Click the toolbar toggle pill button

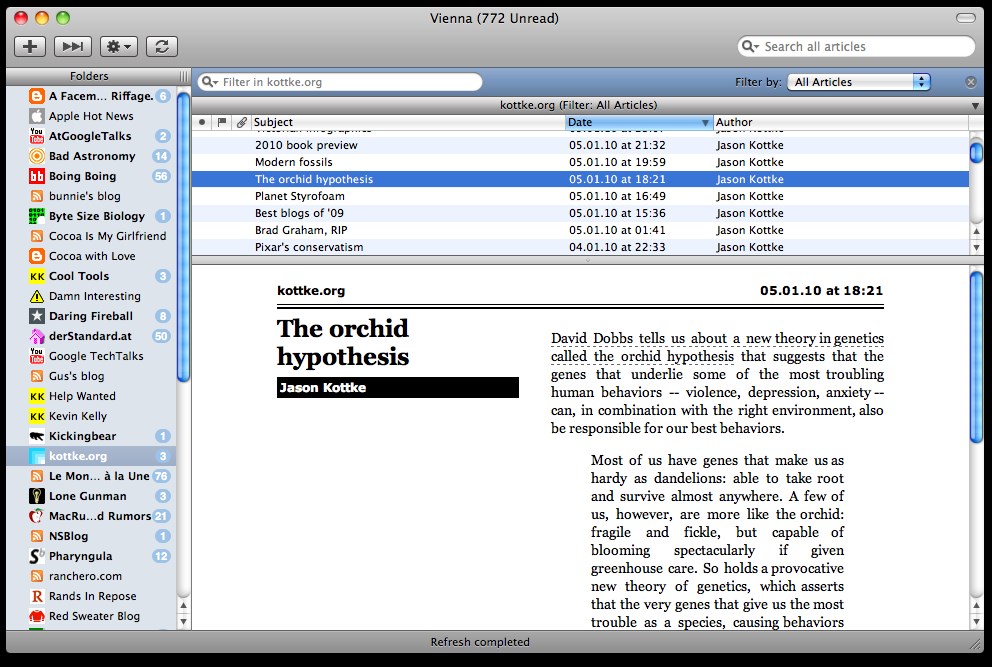point(965,18)
